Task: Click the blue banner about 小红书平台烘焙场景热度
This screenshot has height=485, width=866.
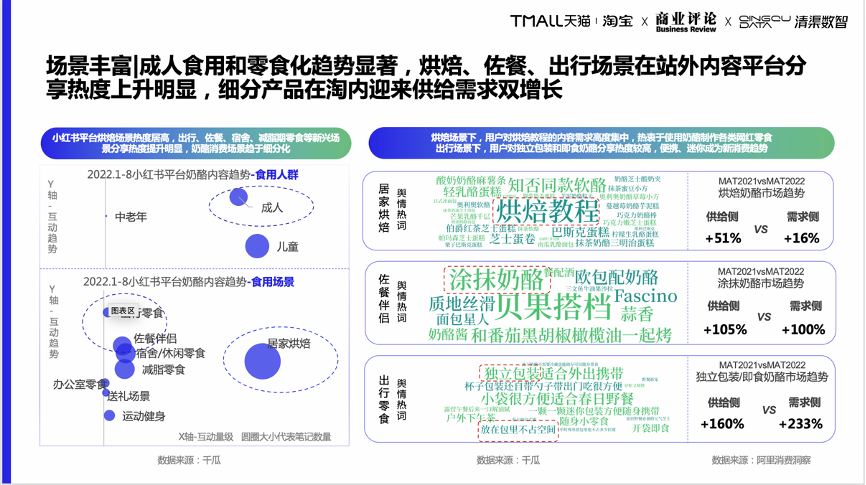Action: click(x=196, y=143)
